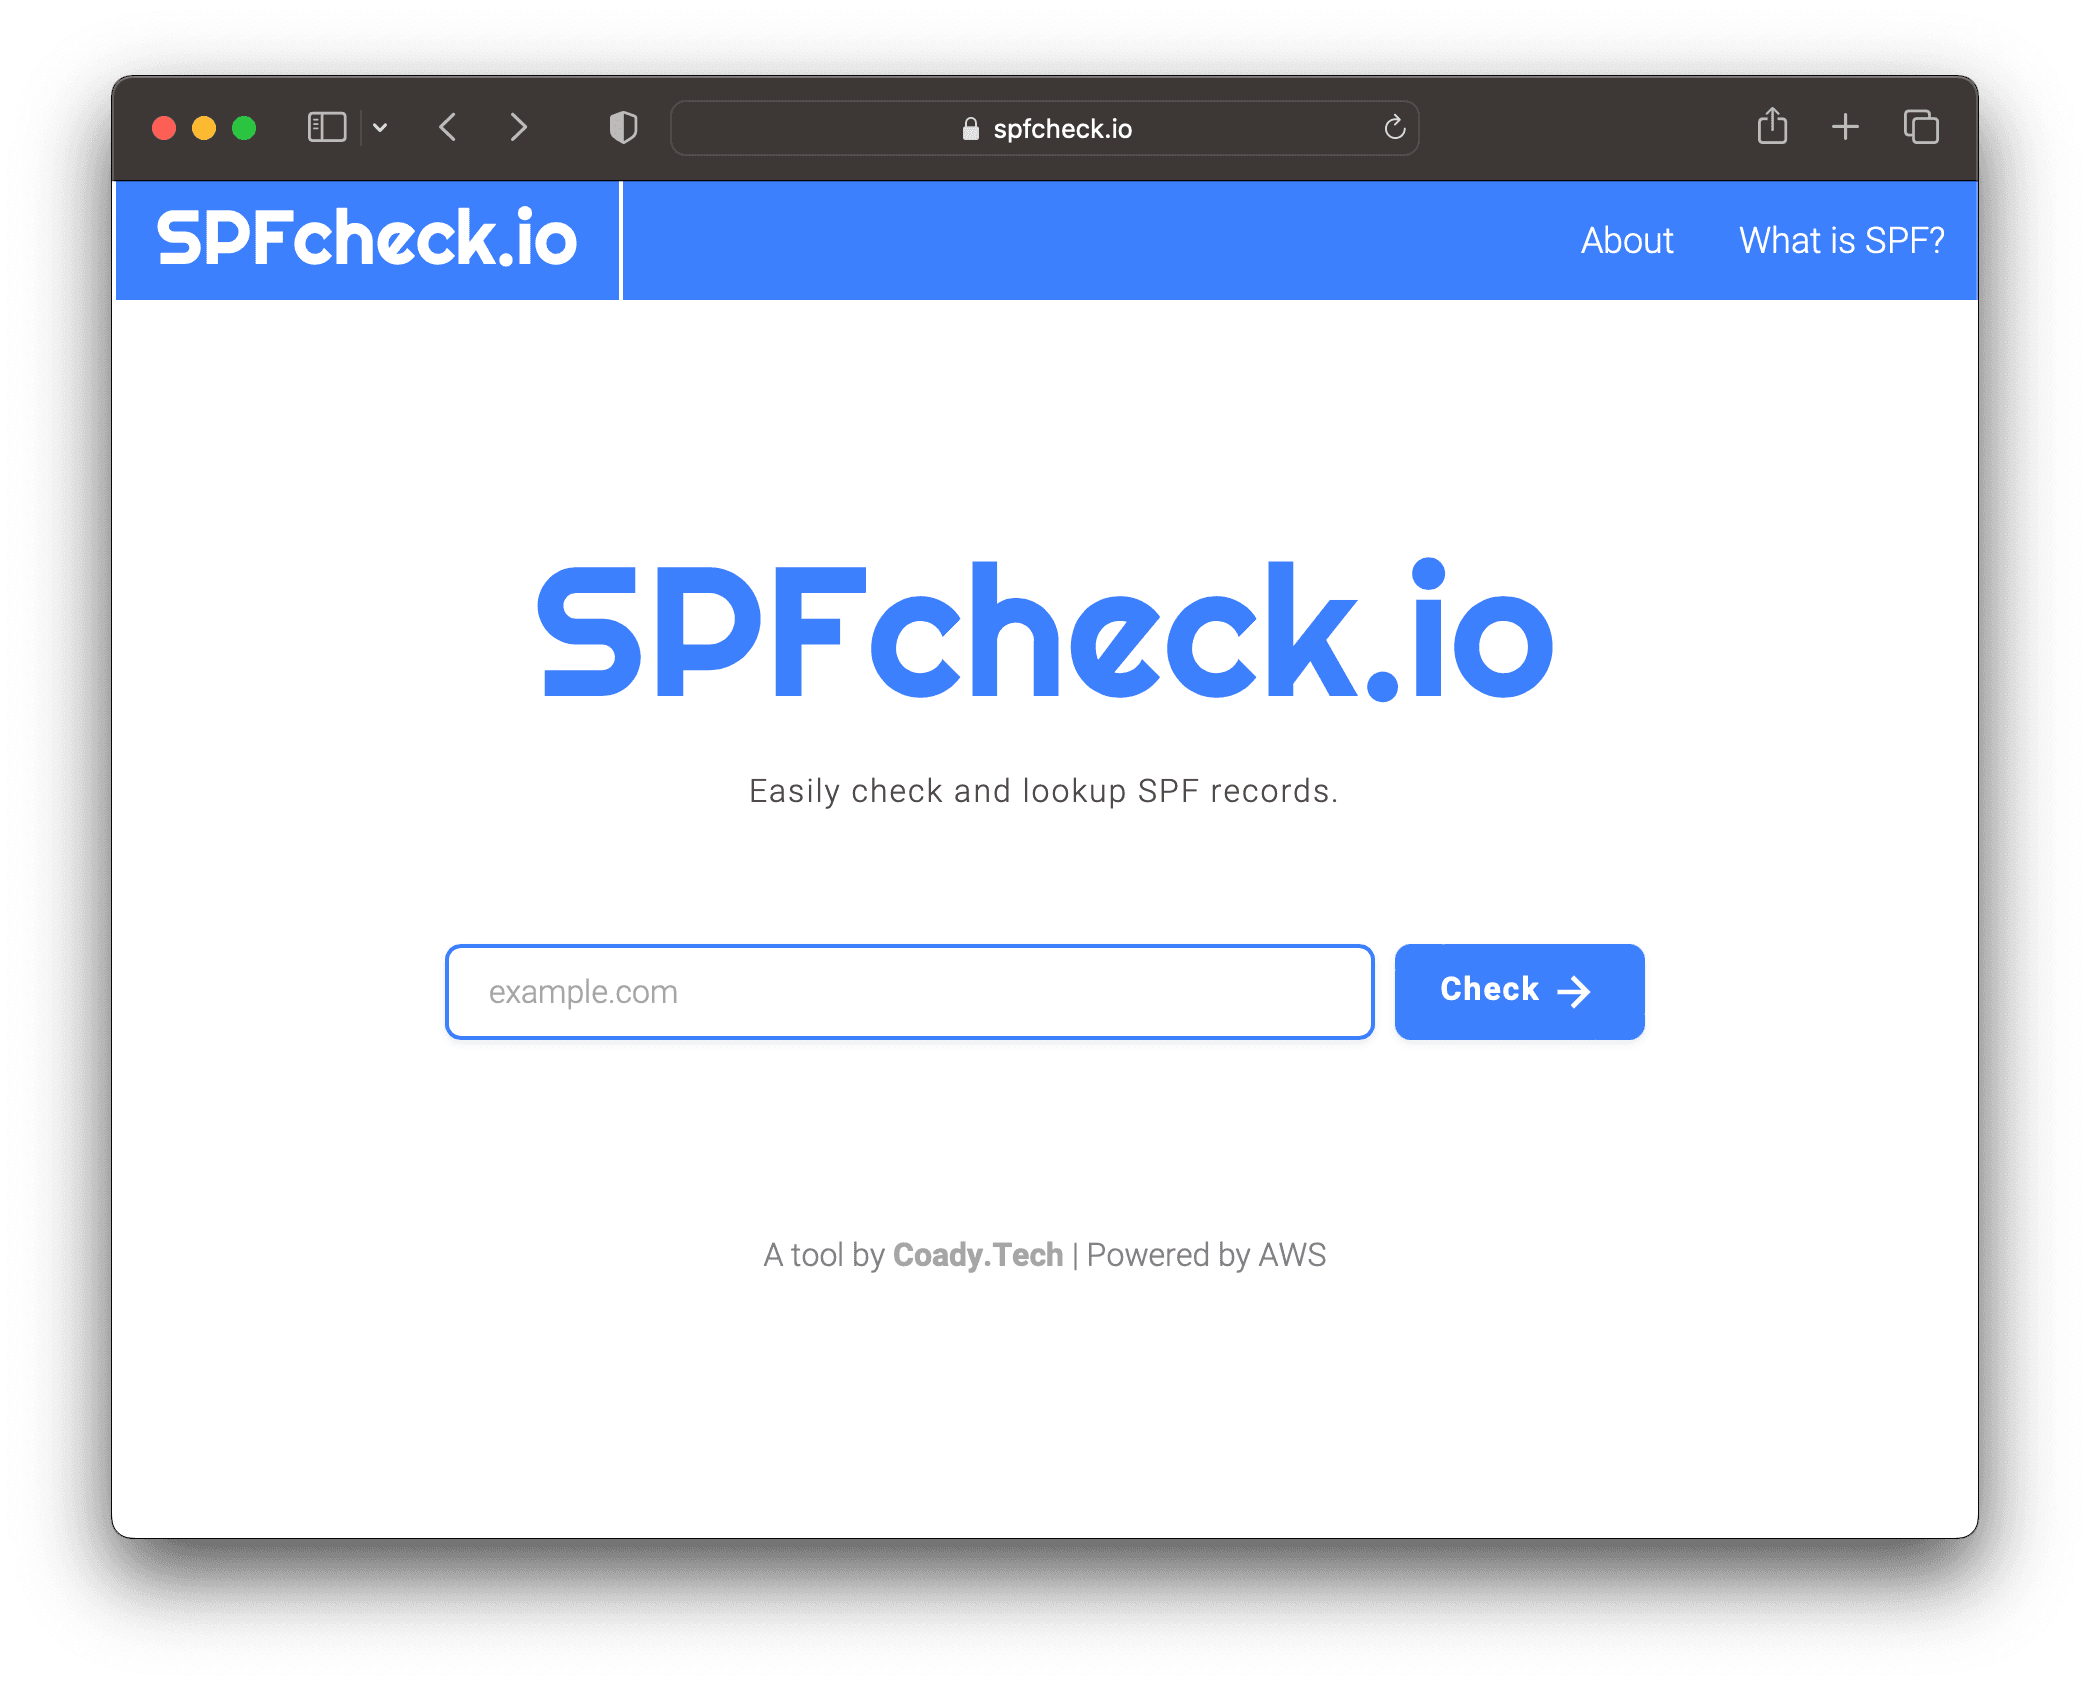Open the About page
Image resolution: width=2090 pixels, height=1686 pixels.
(1626, 237)
